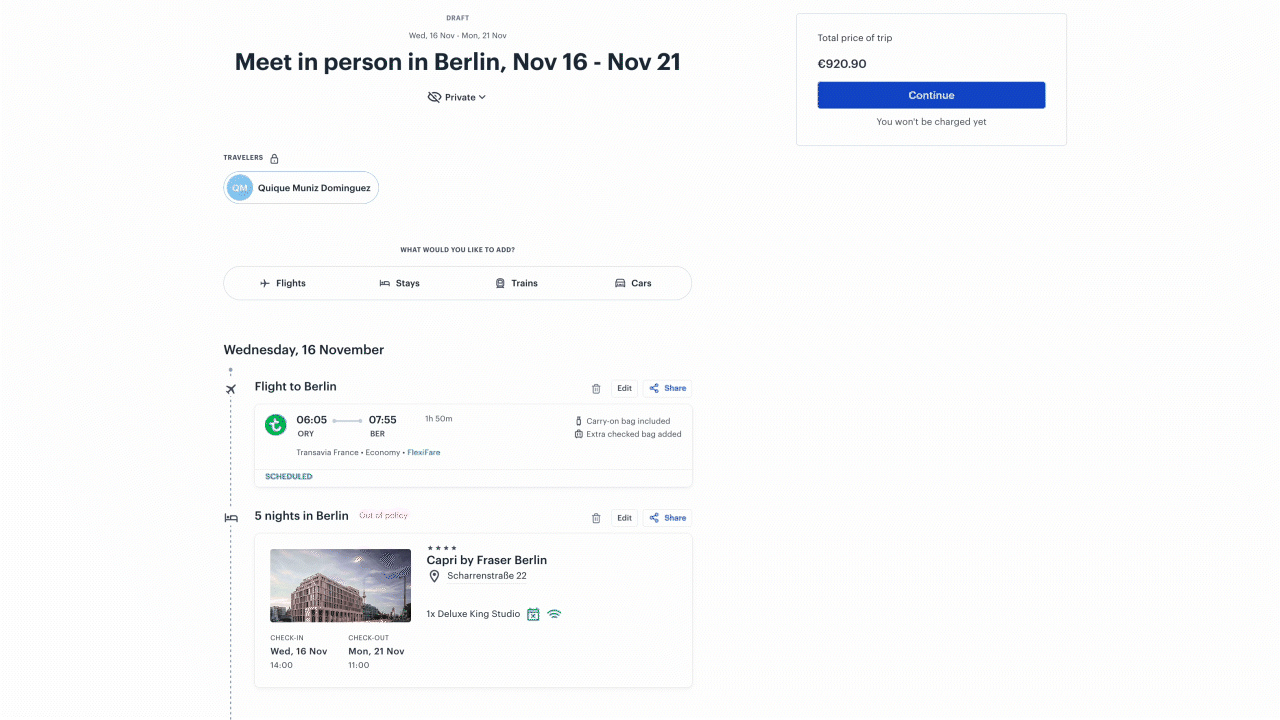
Task: Choose the Trains option
Action: click(x=516, y=283)
